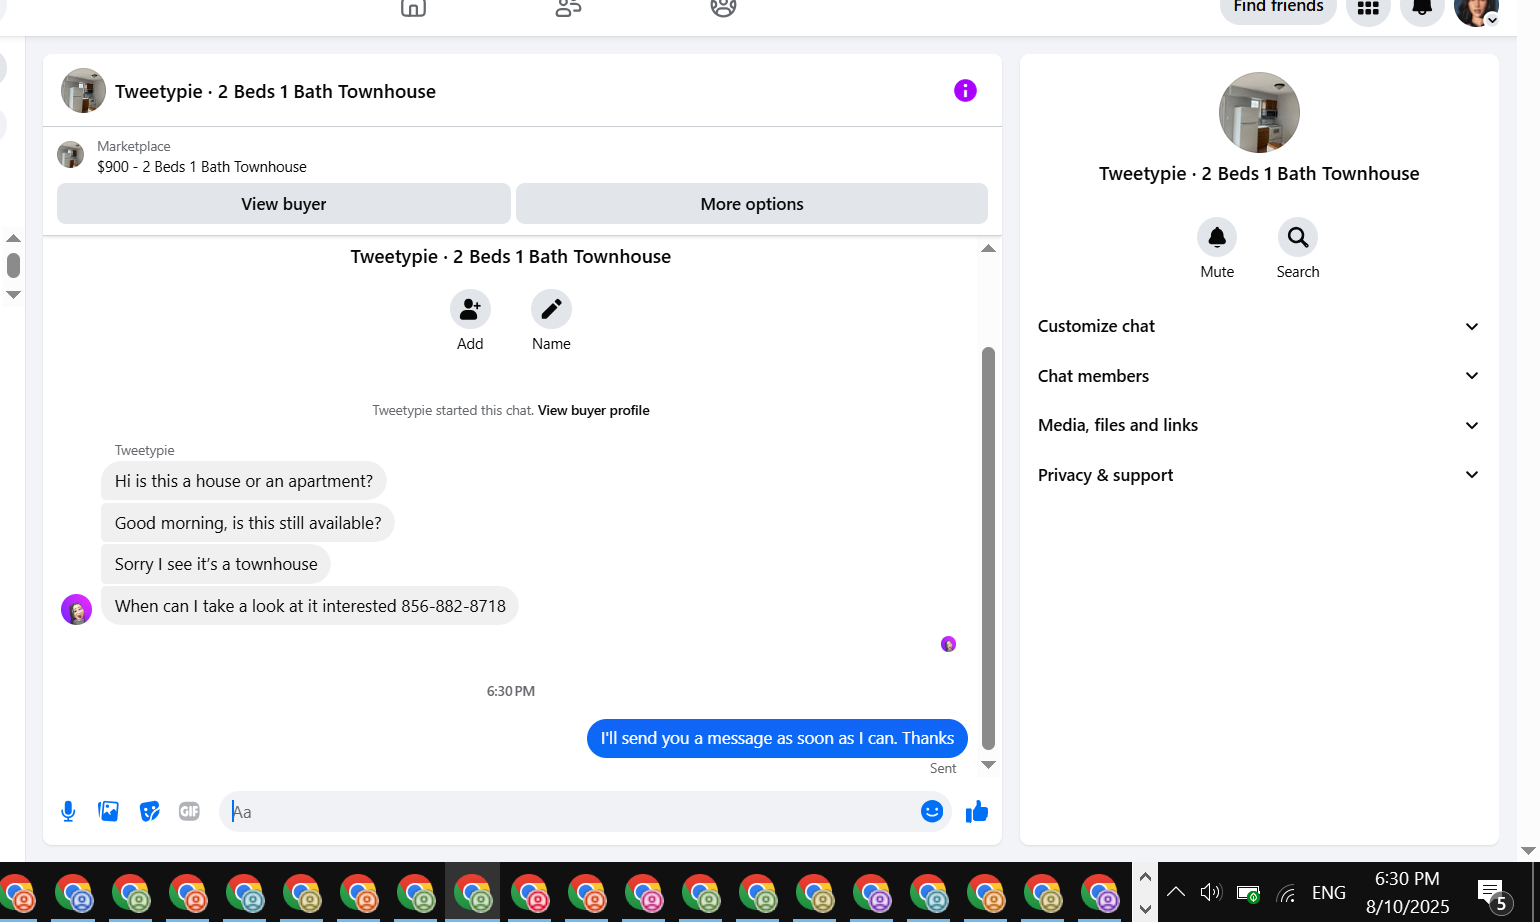The height and width of the screenshot is (922, 1540).
Task: Open notifications bell in top bar
Action: pyautogui.click(x=1421, y=8)
